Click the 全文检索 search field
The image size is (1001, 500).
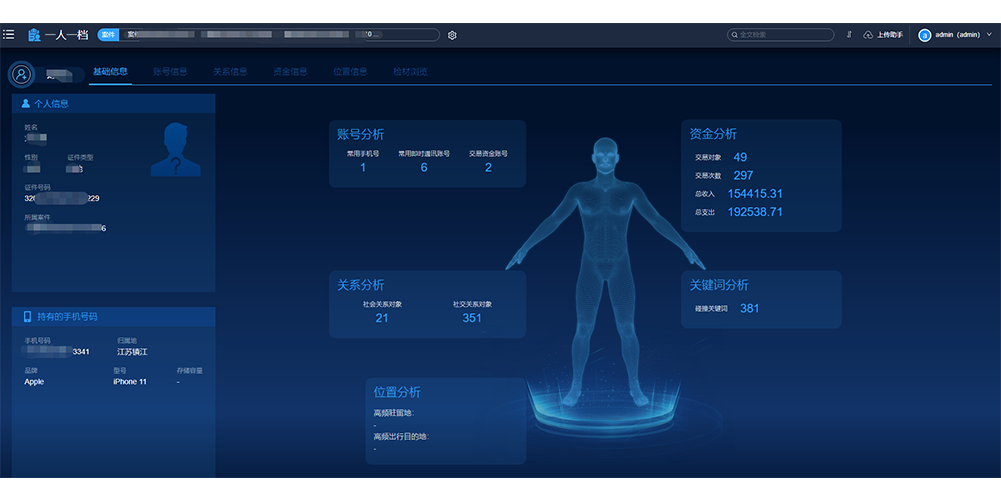(785, 35)
